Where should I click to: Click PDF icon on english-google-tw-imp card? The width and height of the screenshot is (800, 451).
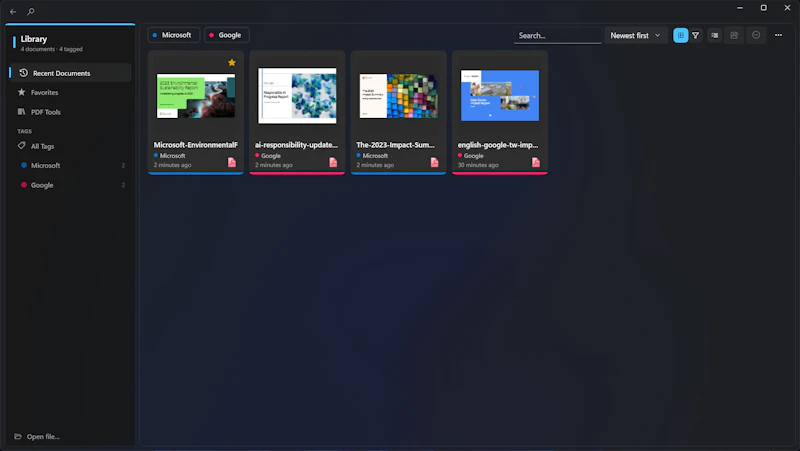pos(536,162)
